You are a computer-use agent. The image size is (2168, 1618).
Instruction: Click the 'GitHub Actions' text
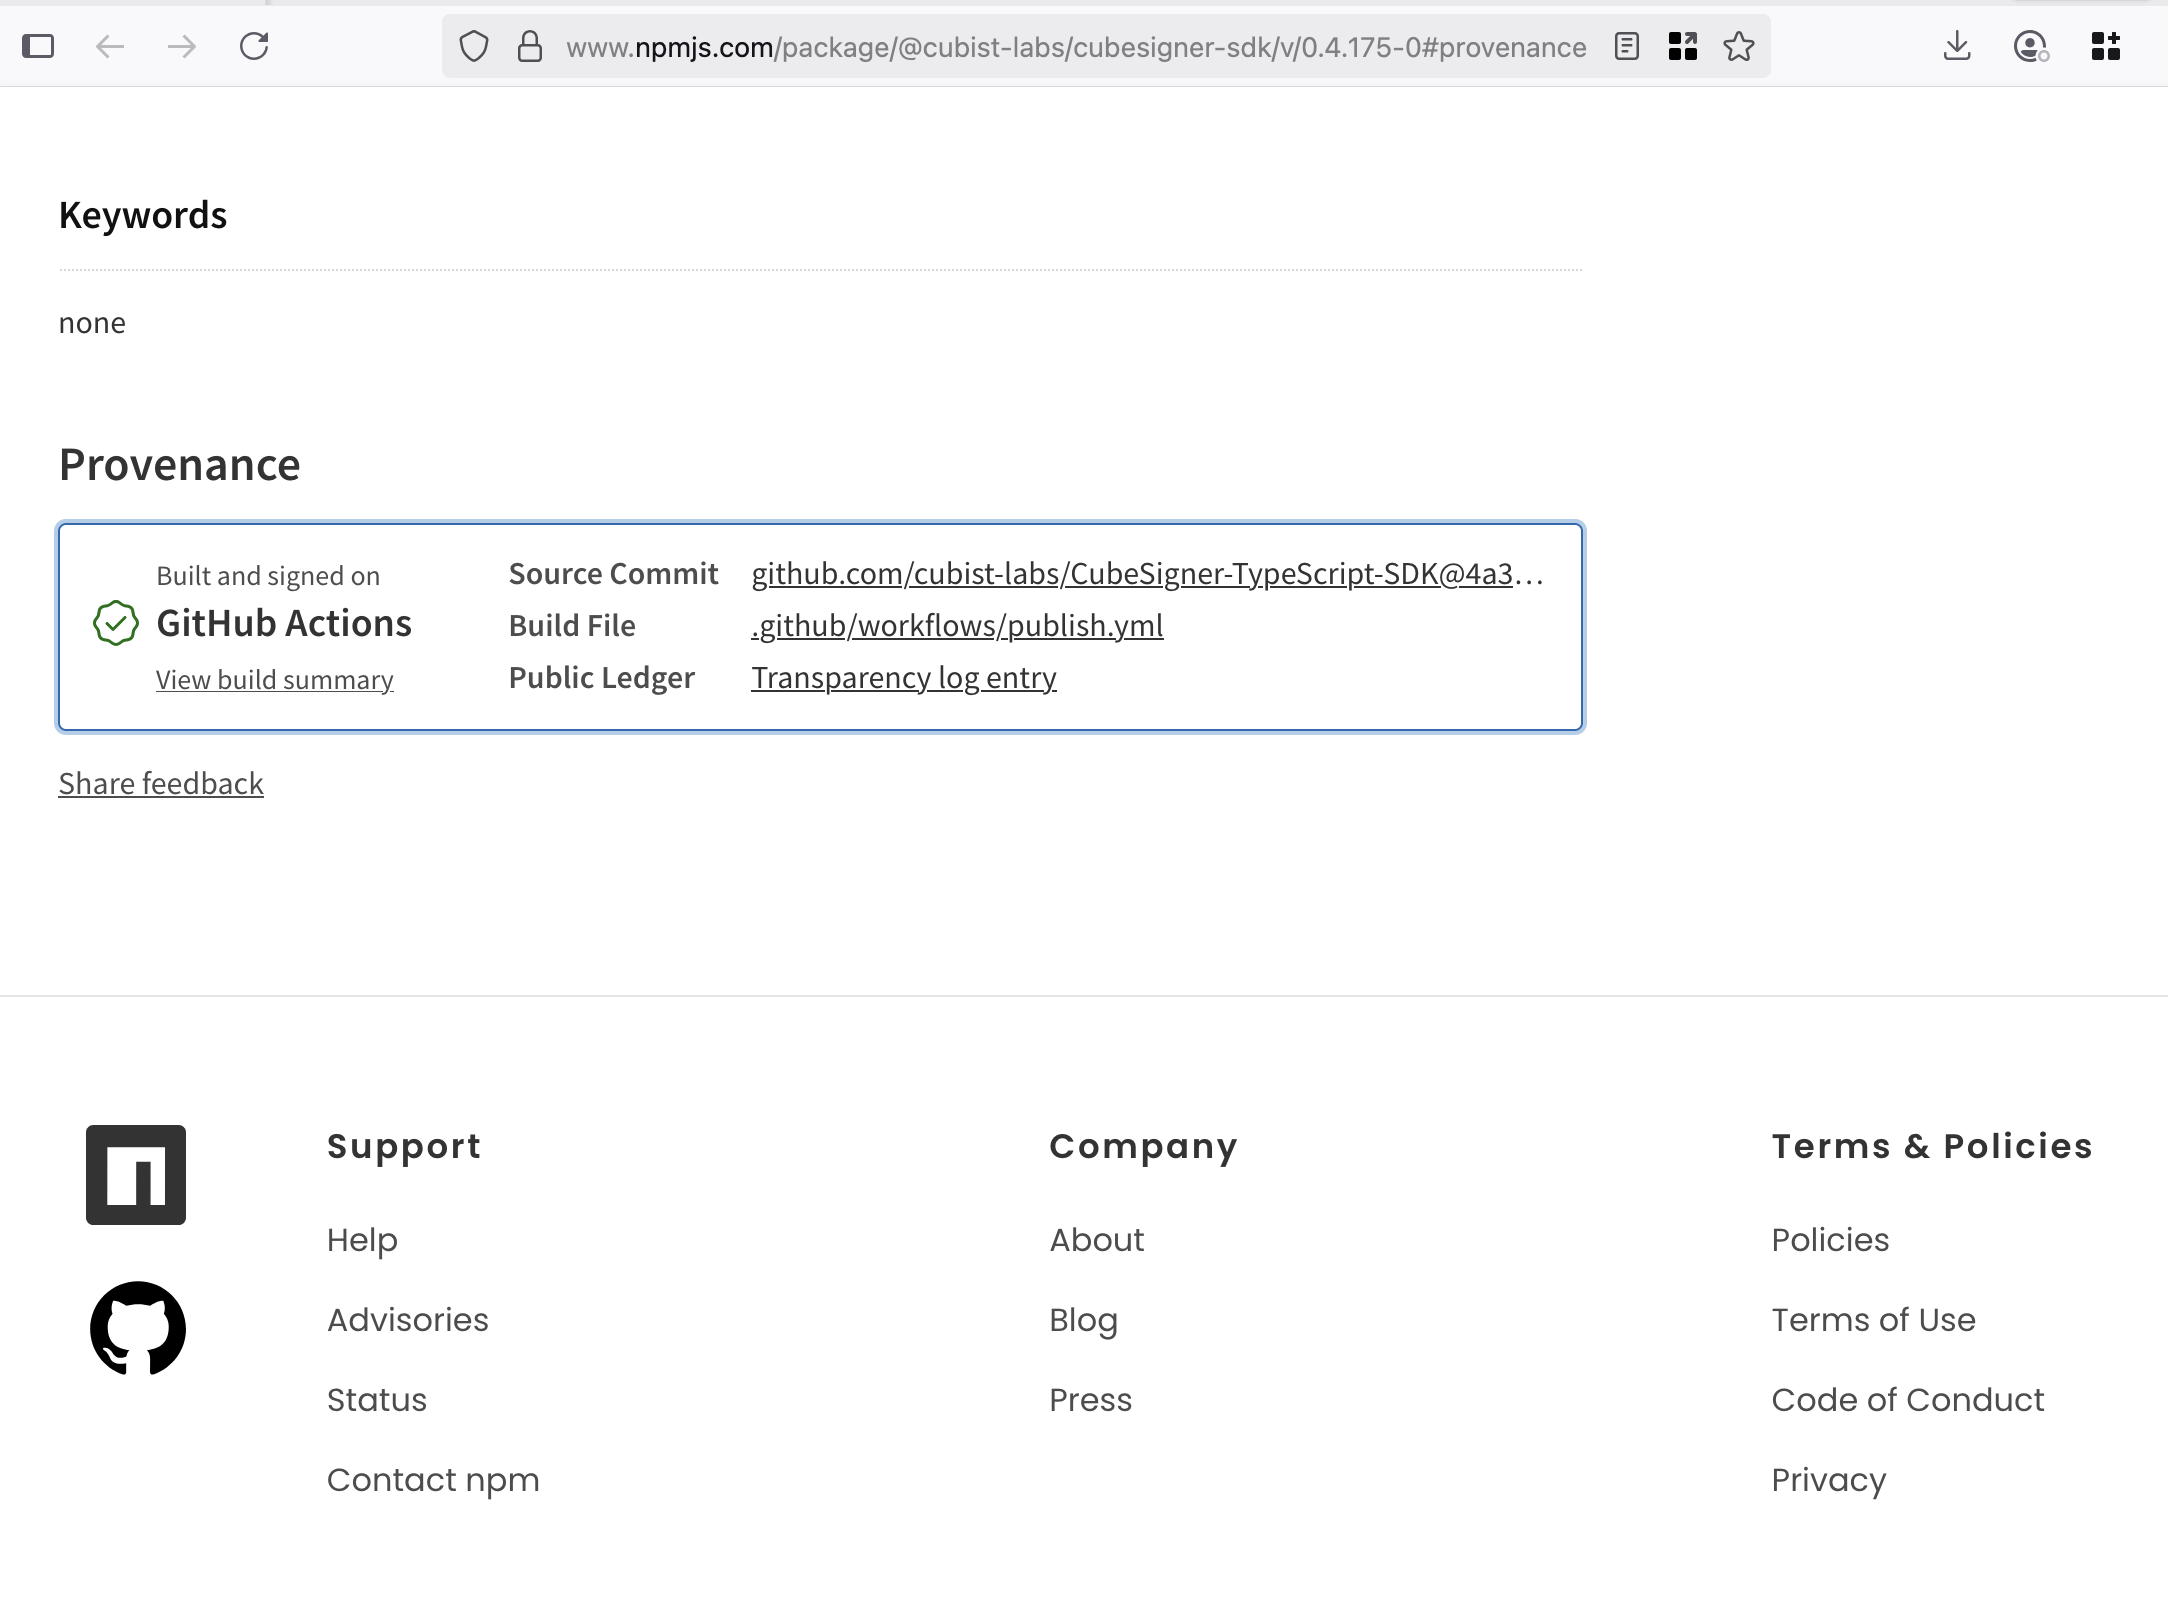[x=284, y=623]
